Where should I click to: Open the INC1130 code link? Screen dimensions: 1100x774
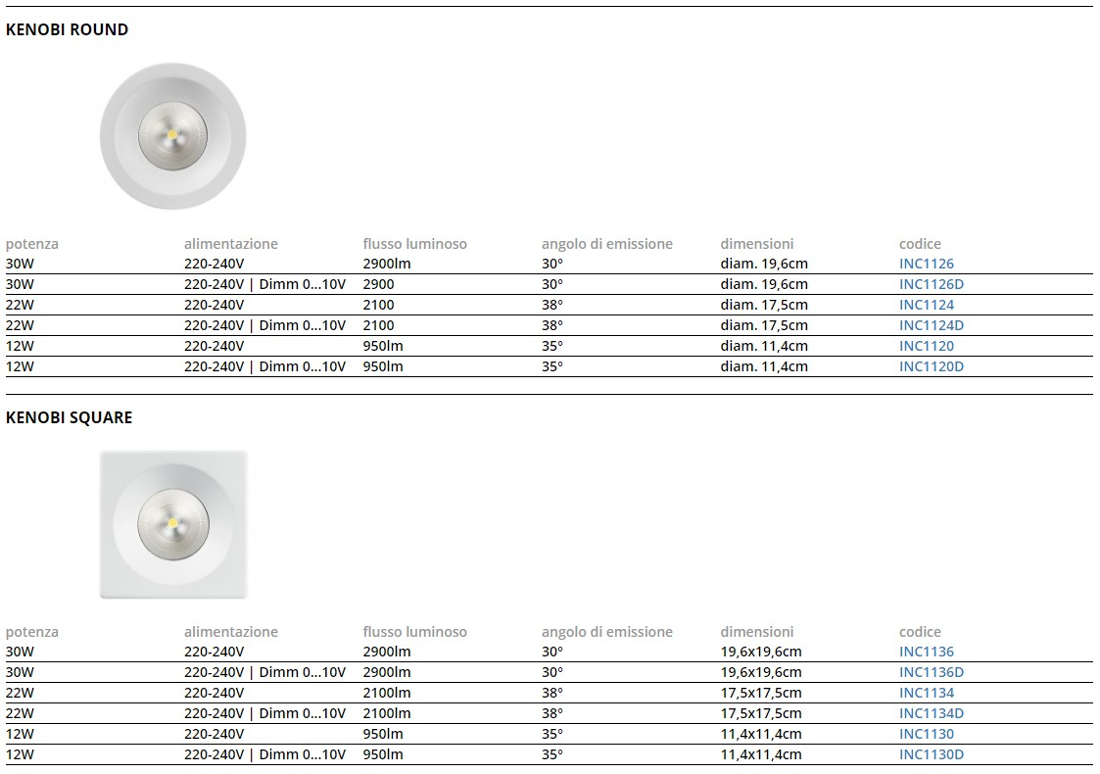coord(926,734)
